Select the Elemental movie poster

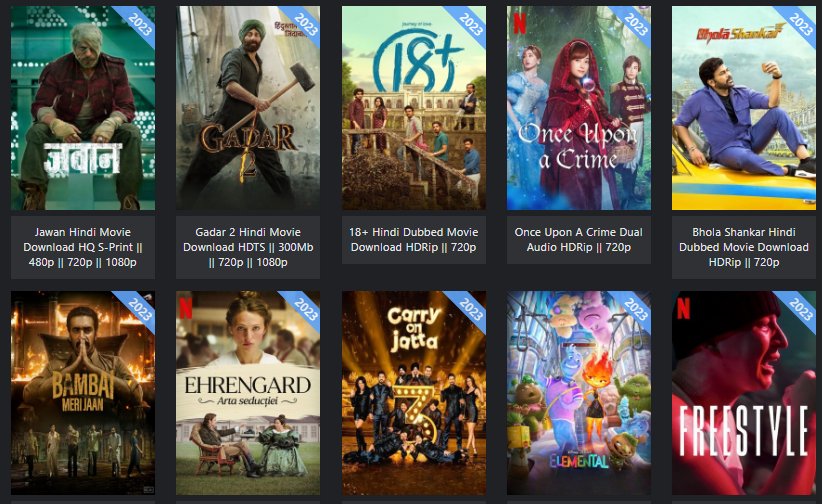(579, 393)
